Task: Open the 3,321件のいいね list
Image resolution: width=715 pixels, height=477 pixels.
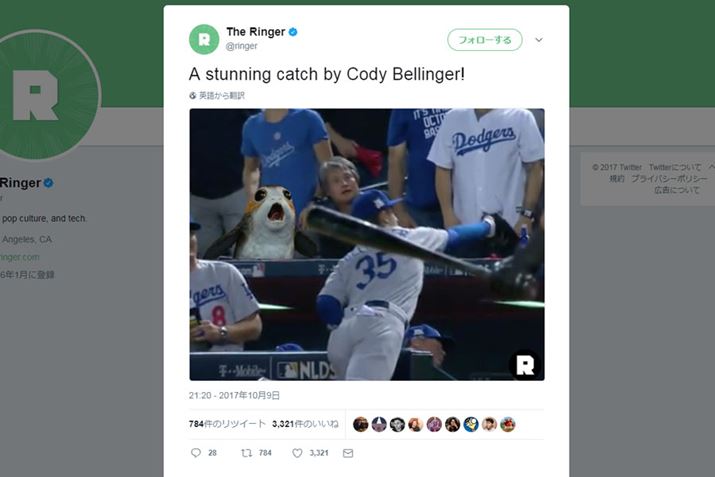Action: (x=305, y=424)
